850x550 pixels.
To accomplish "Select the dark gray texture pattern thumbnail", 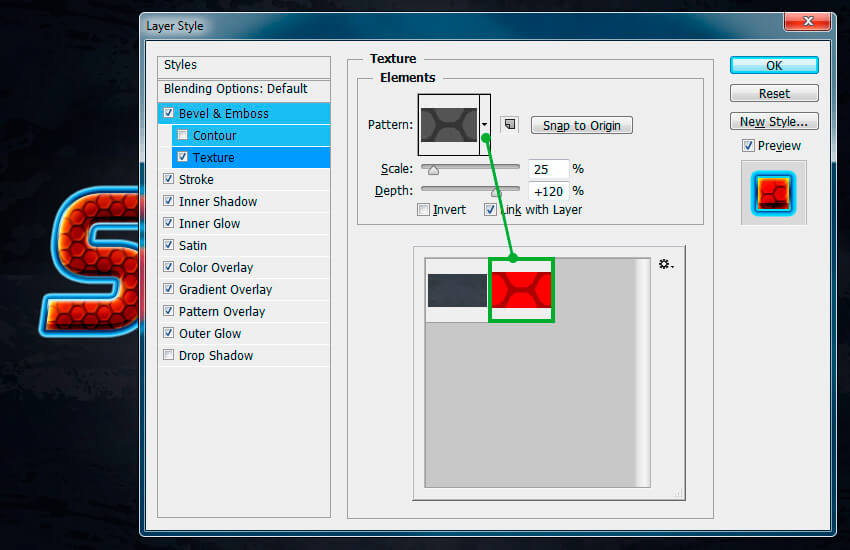I will [x=457, y=290].
